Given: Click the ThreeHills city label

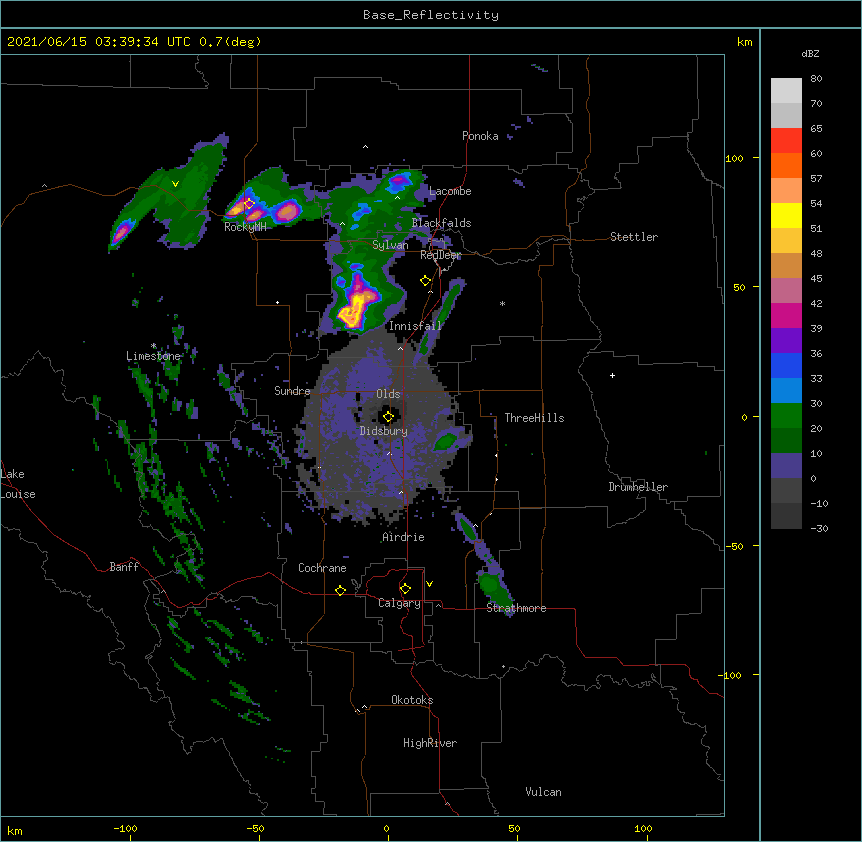Looking at the screenshot, I should coord(534,418).
